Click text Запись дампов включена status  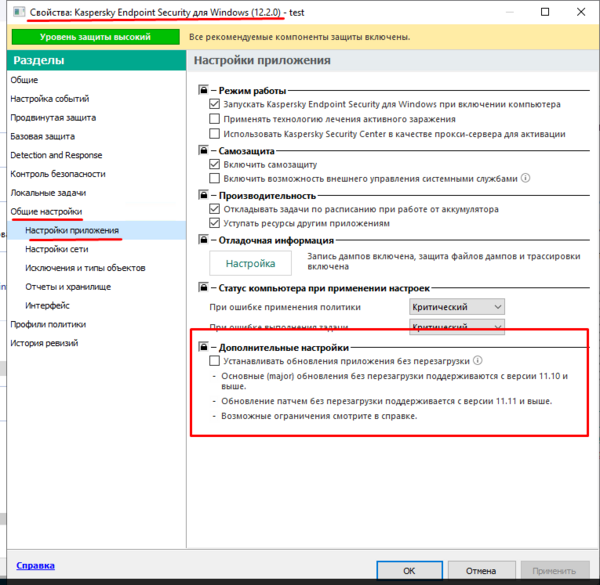444,261
